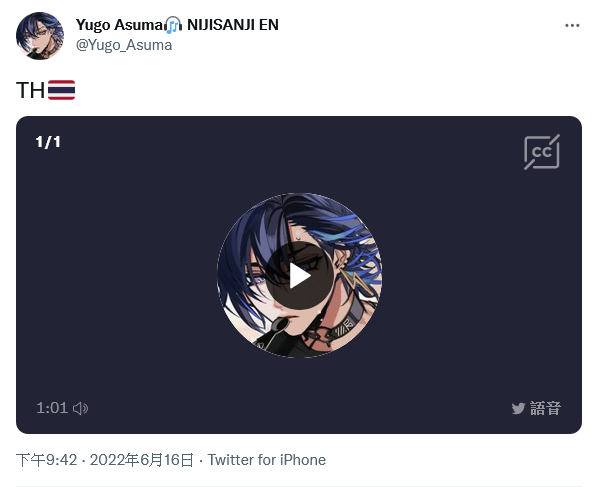The width and height of the screenshot is (598, 487).
Task: Click the Thailand flag emoji
Action: (61, 90)
